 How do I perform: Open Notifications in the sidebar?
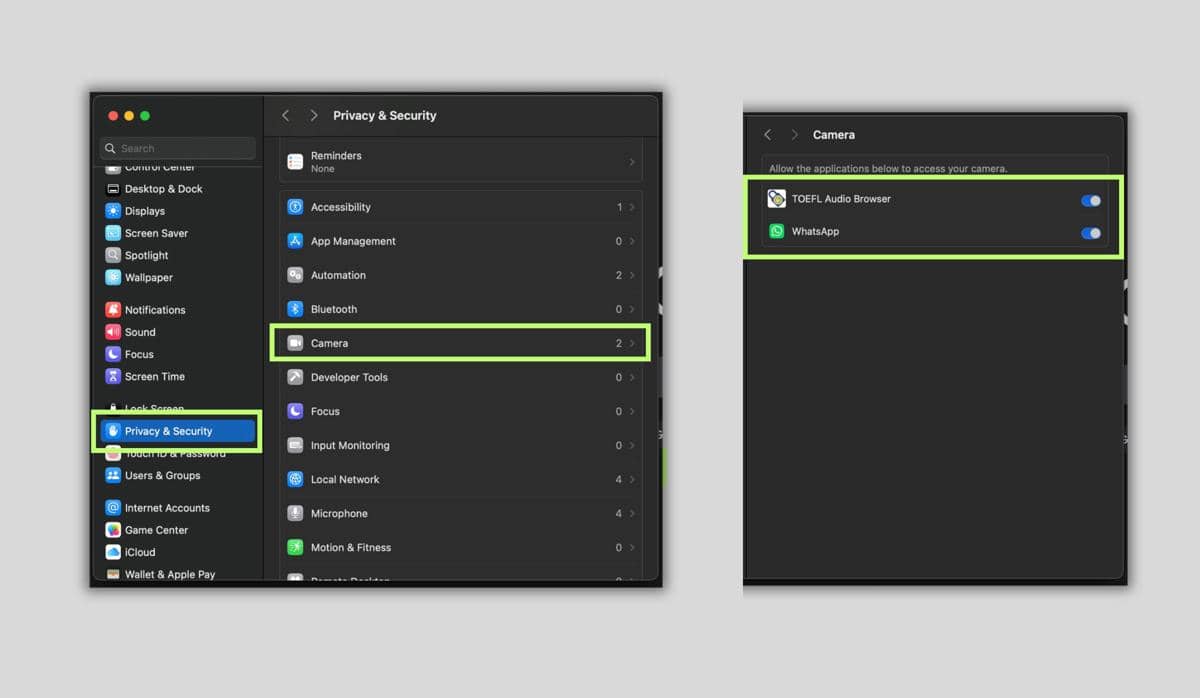point(154,310)
